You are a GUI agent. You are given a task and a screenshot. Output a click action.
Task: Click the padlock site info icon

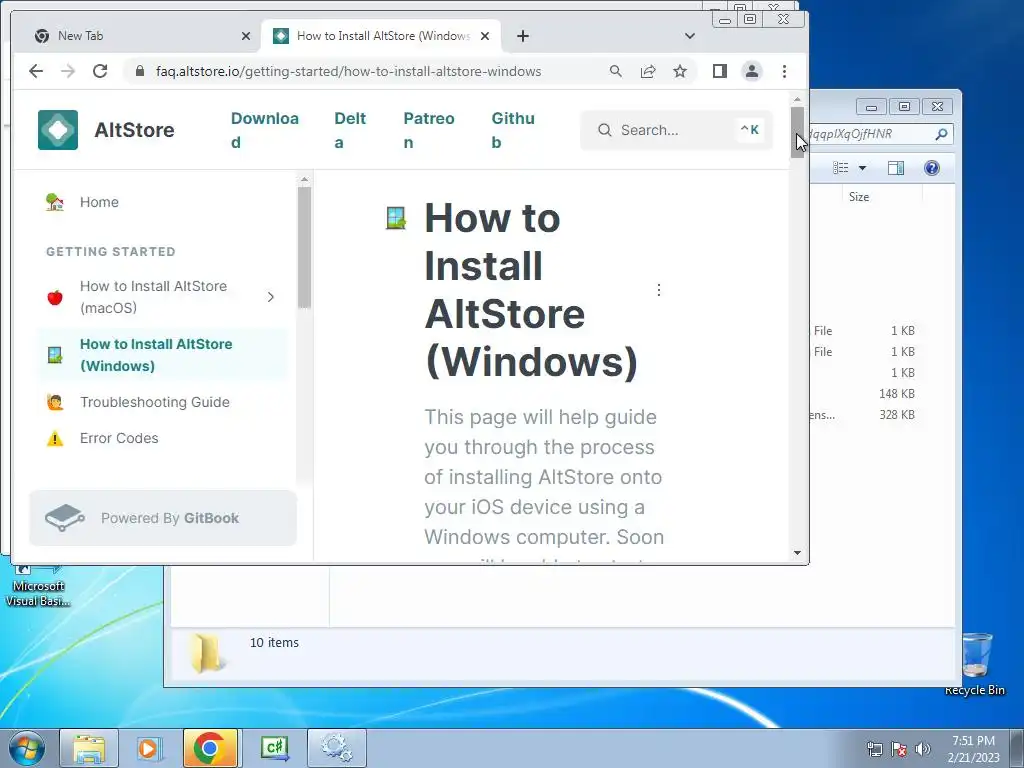click(x=139, y=71)
